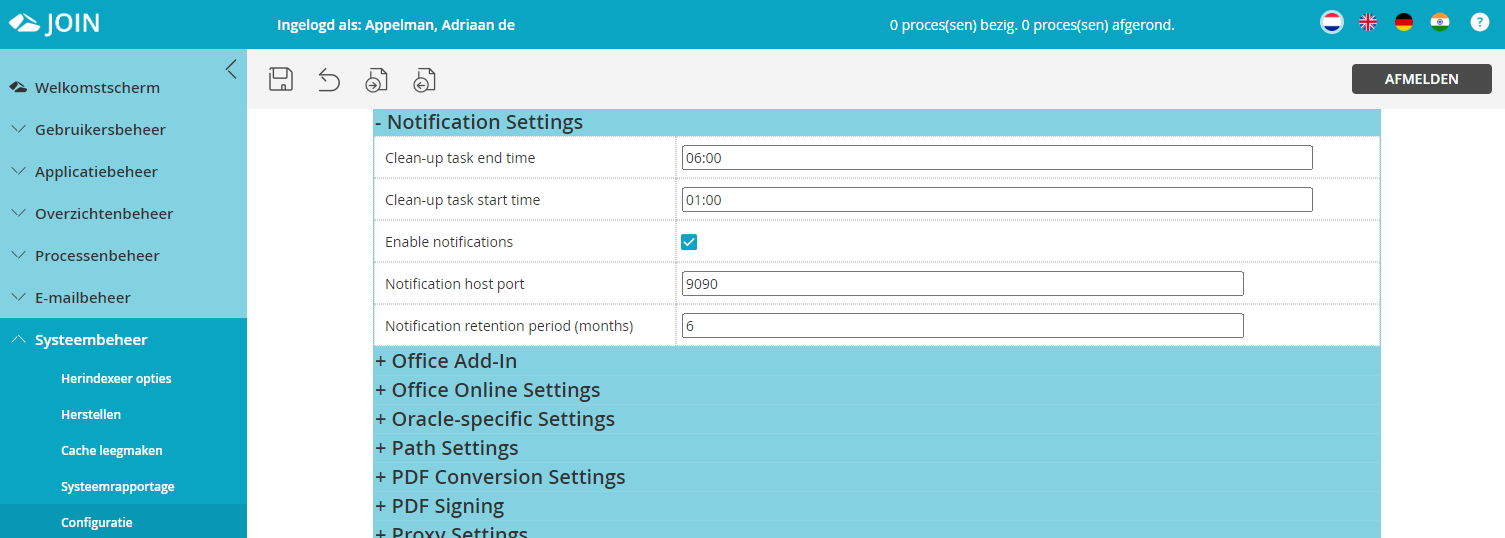Switch language via the German flag
Image resolution: width=1505 pixels, height=538 pixels.
[1404, 23]
